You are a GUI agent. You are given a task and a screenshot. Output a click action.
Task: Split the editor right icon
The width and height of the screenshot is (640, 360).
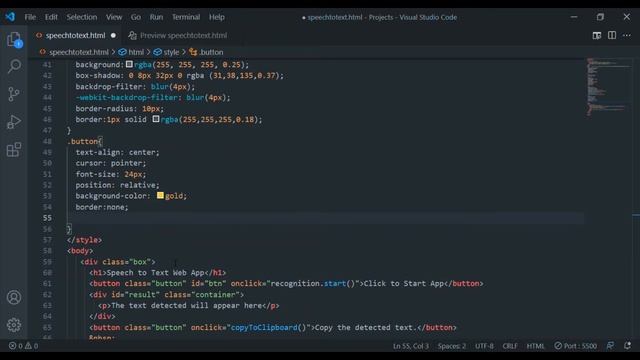tap(612, 36)
